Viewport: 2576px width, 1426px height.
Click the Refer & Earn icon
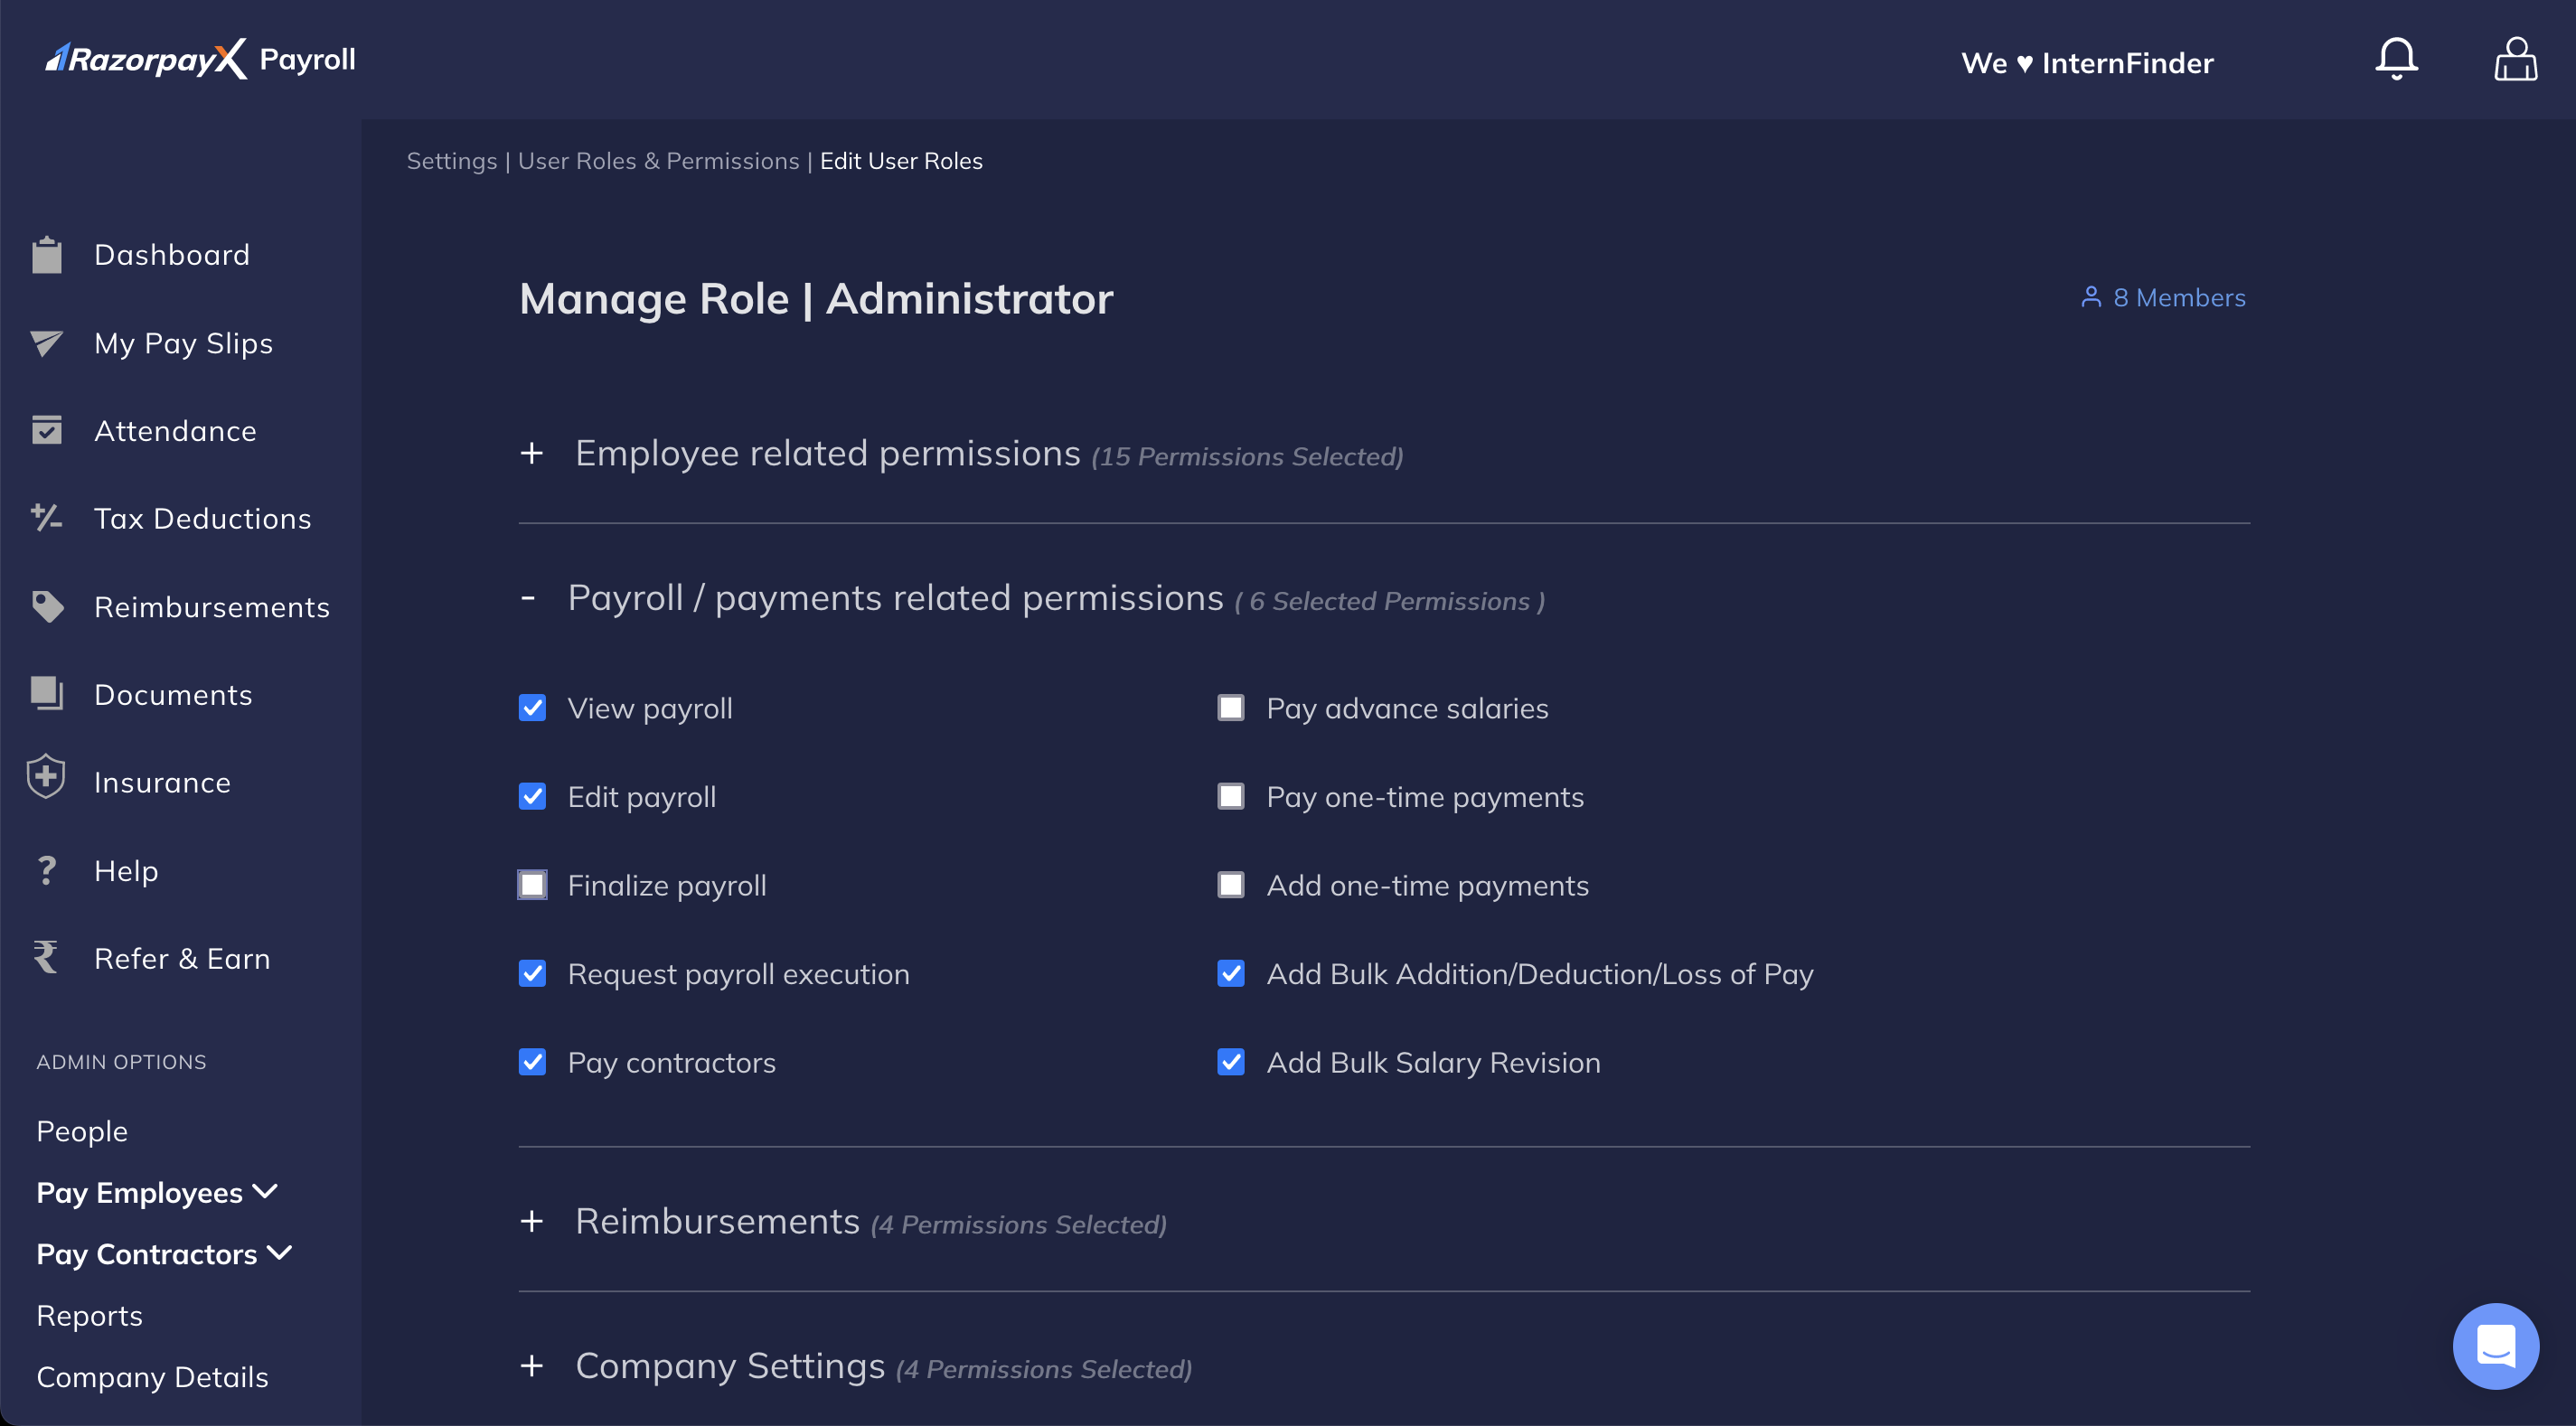[x=47, y=957]
